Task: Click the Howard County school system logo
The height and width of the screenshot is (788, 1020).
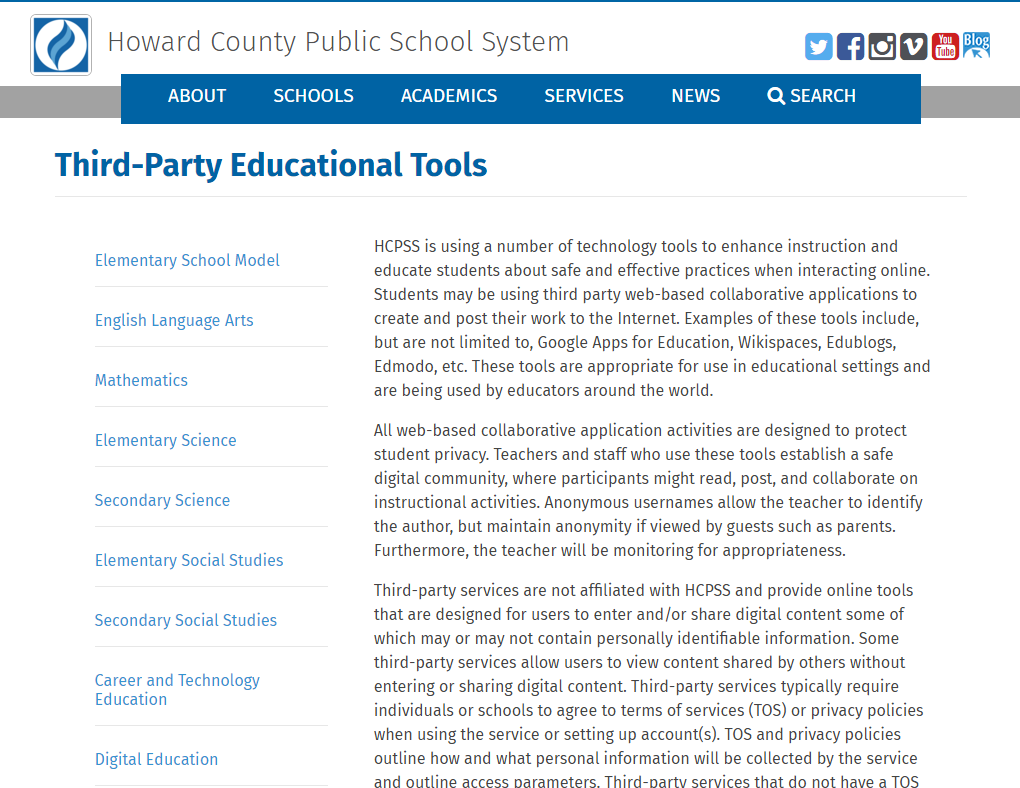Action: [x=61, y=45]
